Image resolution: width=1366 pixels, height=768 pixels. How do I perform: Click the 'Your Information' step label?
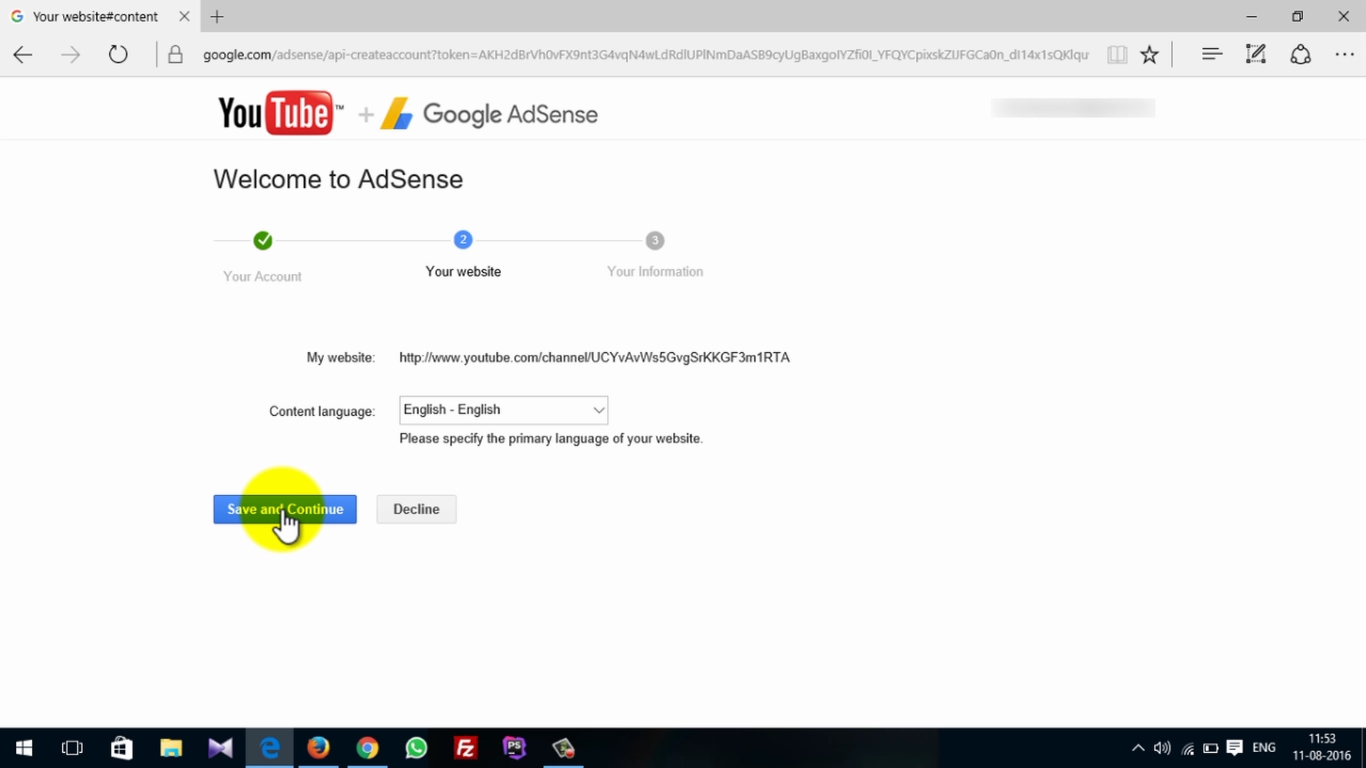tap(655, 271)
